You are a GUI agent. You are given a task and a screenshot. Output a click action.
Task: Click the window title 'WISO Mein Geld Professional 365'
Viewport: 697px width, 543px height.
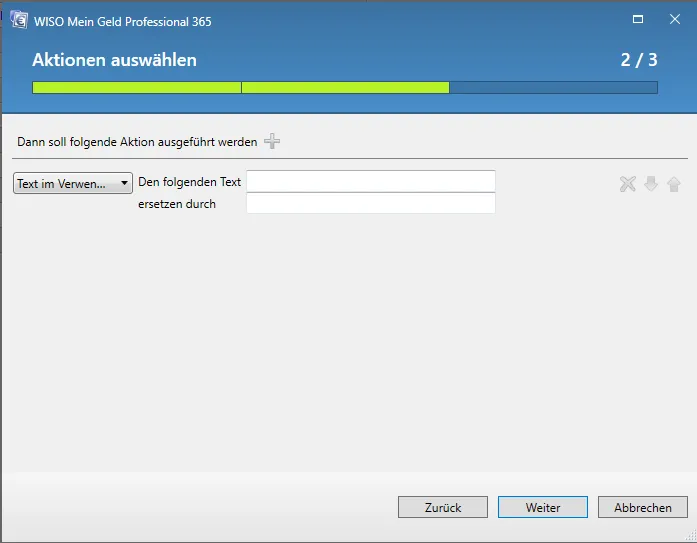pyautogui.click(x=123, y=21)
